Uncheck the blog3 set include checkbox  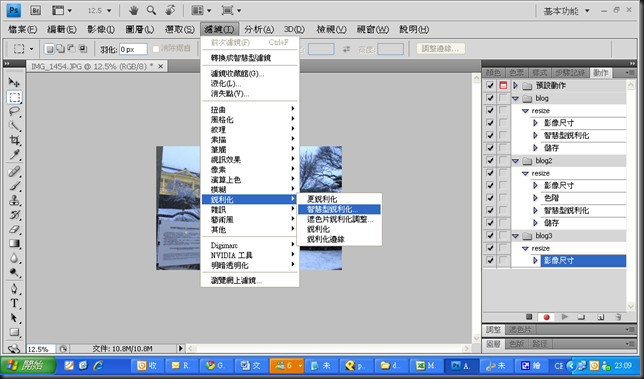coord(490,236)
